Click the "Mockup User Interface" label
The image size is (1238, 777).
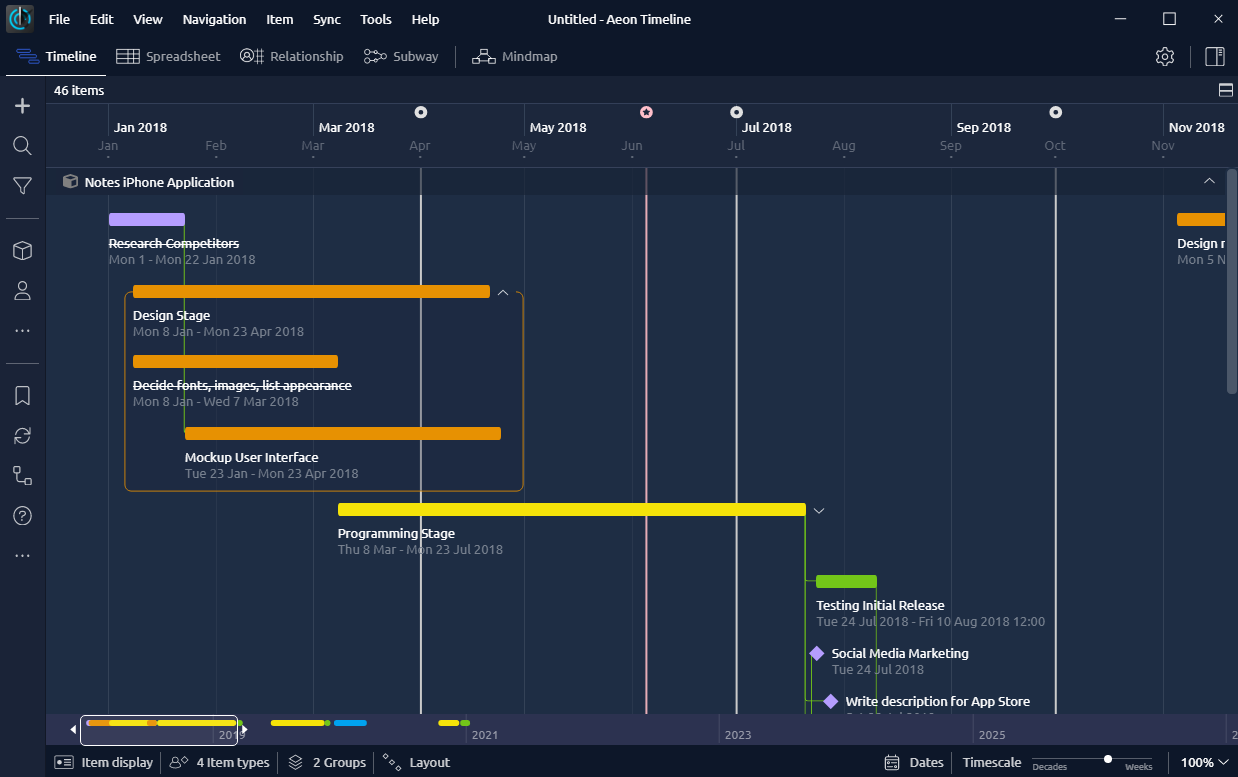point(252,457)
